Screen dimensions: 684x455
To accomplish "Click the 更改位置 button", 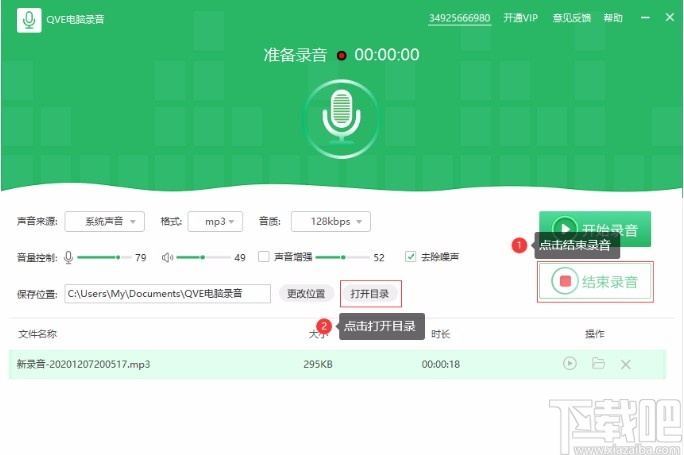I will click(x=306, y=294).
